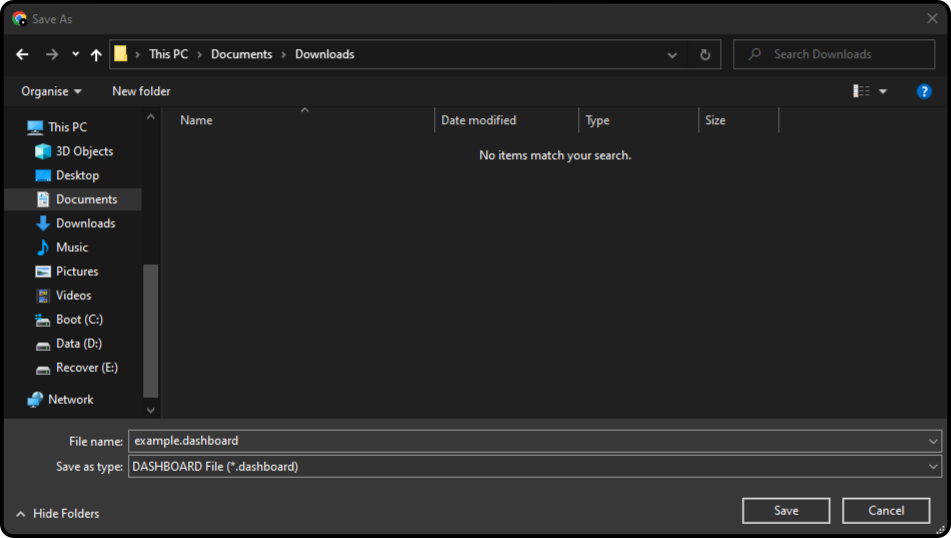Go back with the left arrow

(22, 55)
